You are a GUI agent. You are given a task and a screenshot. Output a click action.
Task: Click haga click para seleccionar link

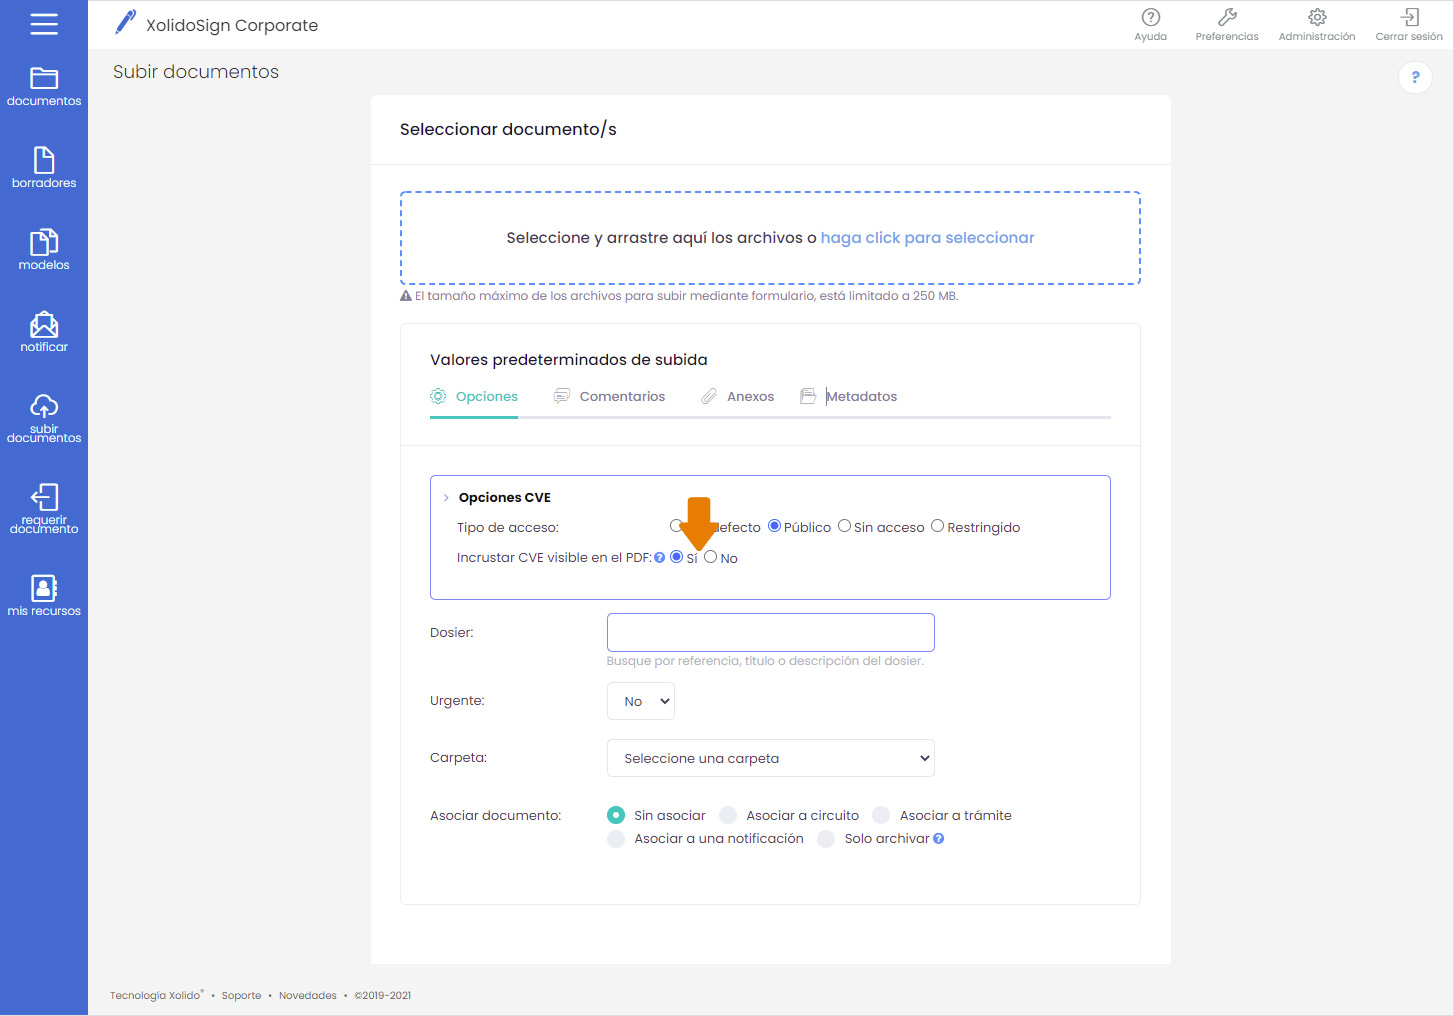(x=927, y=238)
